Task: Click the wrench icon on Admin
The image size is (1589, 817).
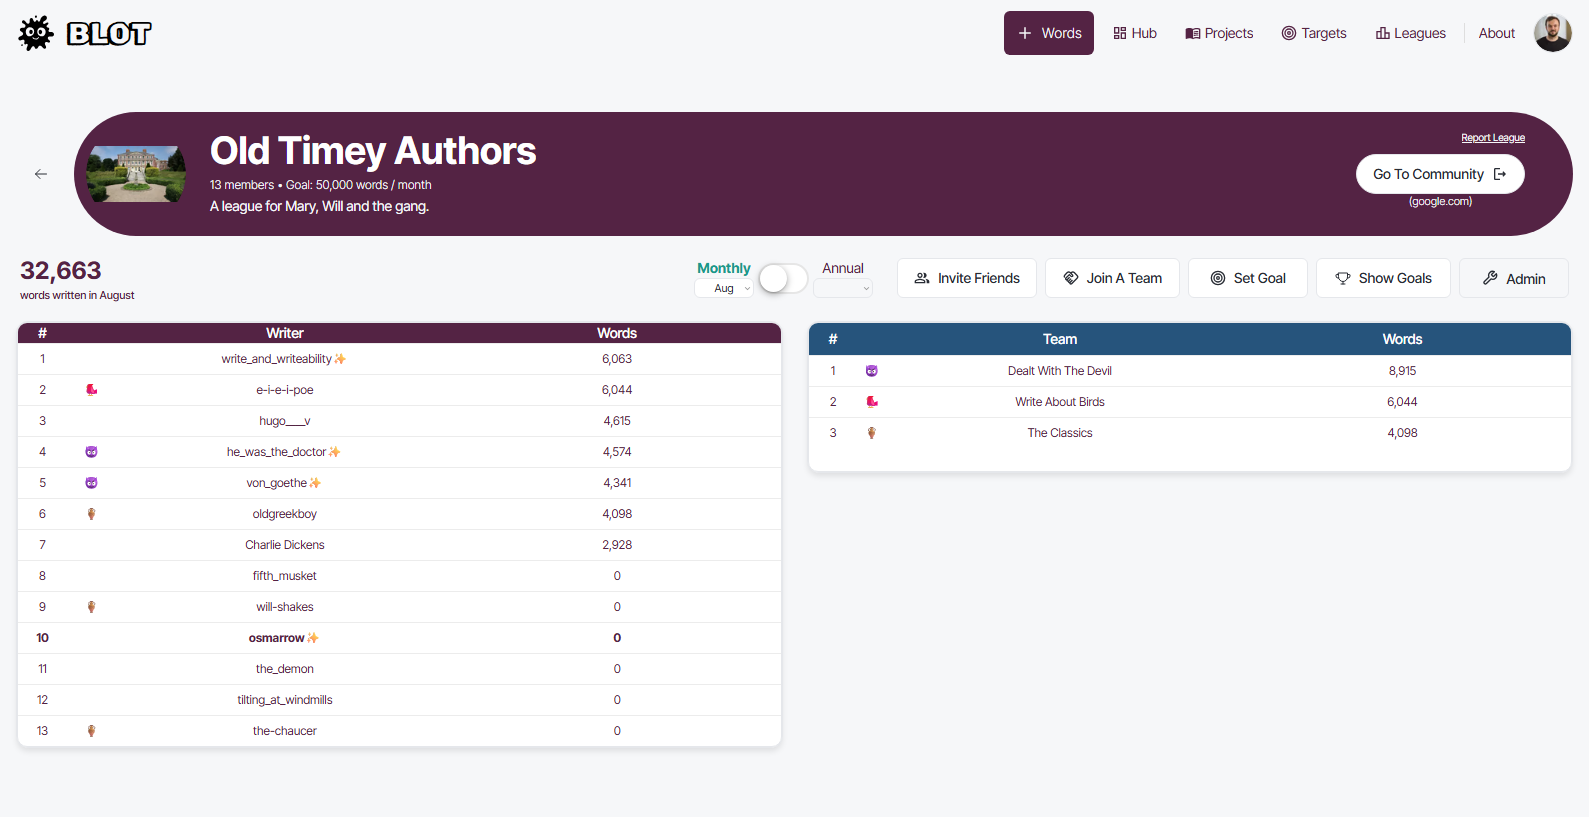Action: 1490,278
